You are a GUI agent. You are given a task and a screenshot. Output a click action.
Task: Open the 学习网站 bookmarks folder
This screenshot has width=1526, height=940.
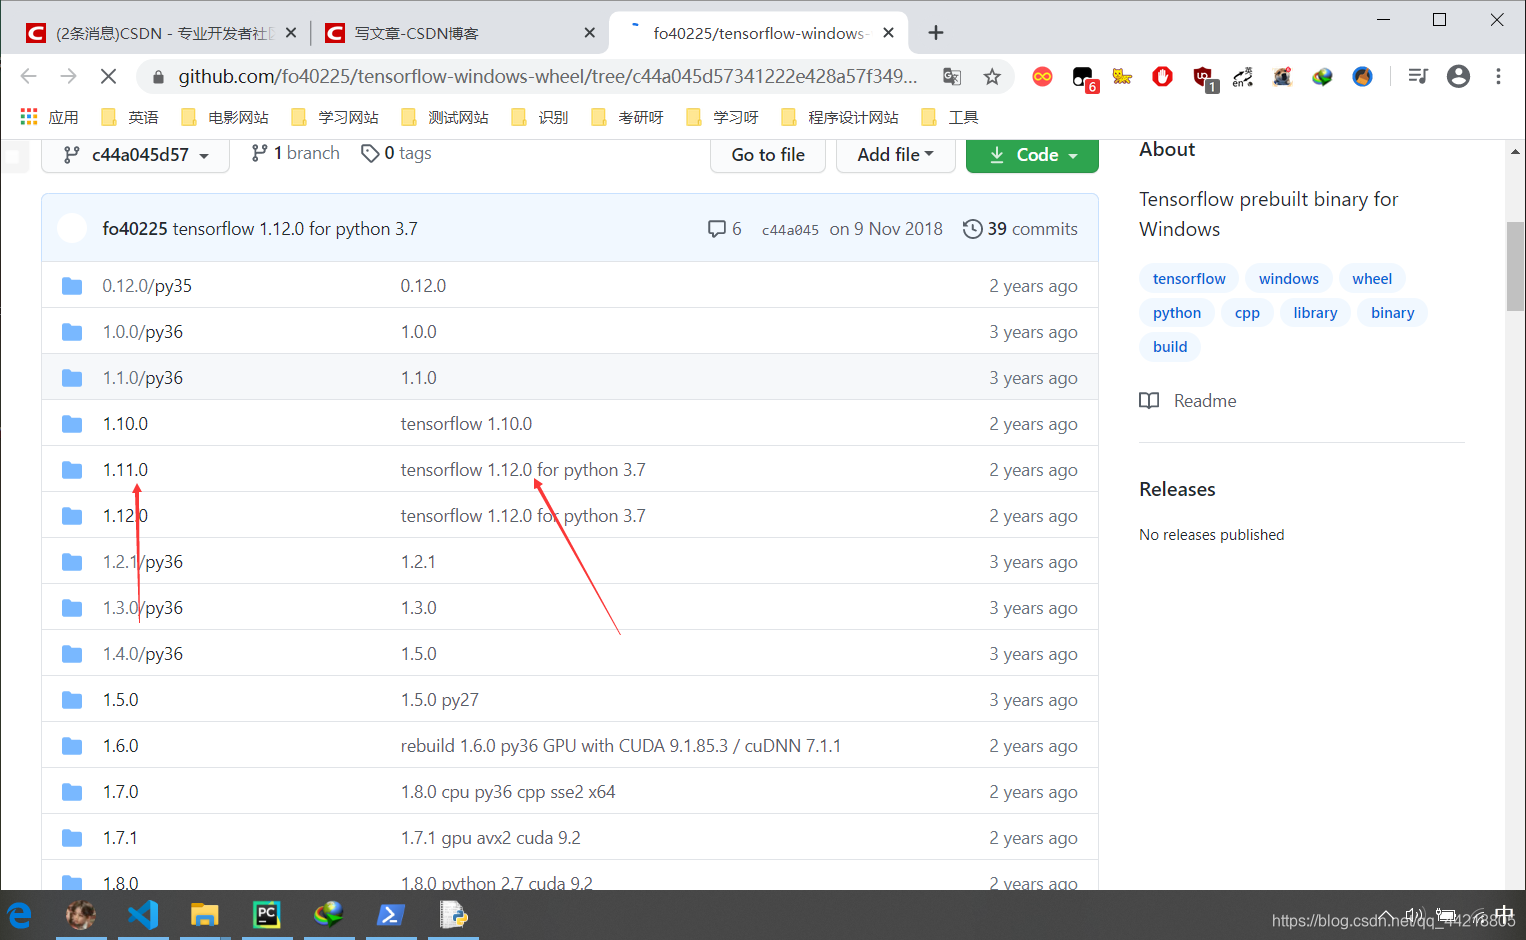click(335, 117)
